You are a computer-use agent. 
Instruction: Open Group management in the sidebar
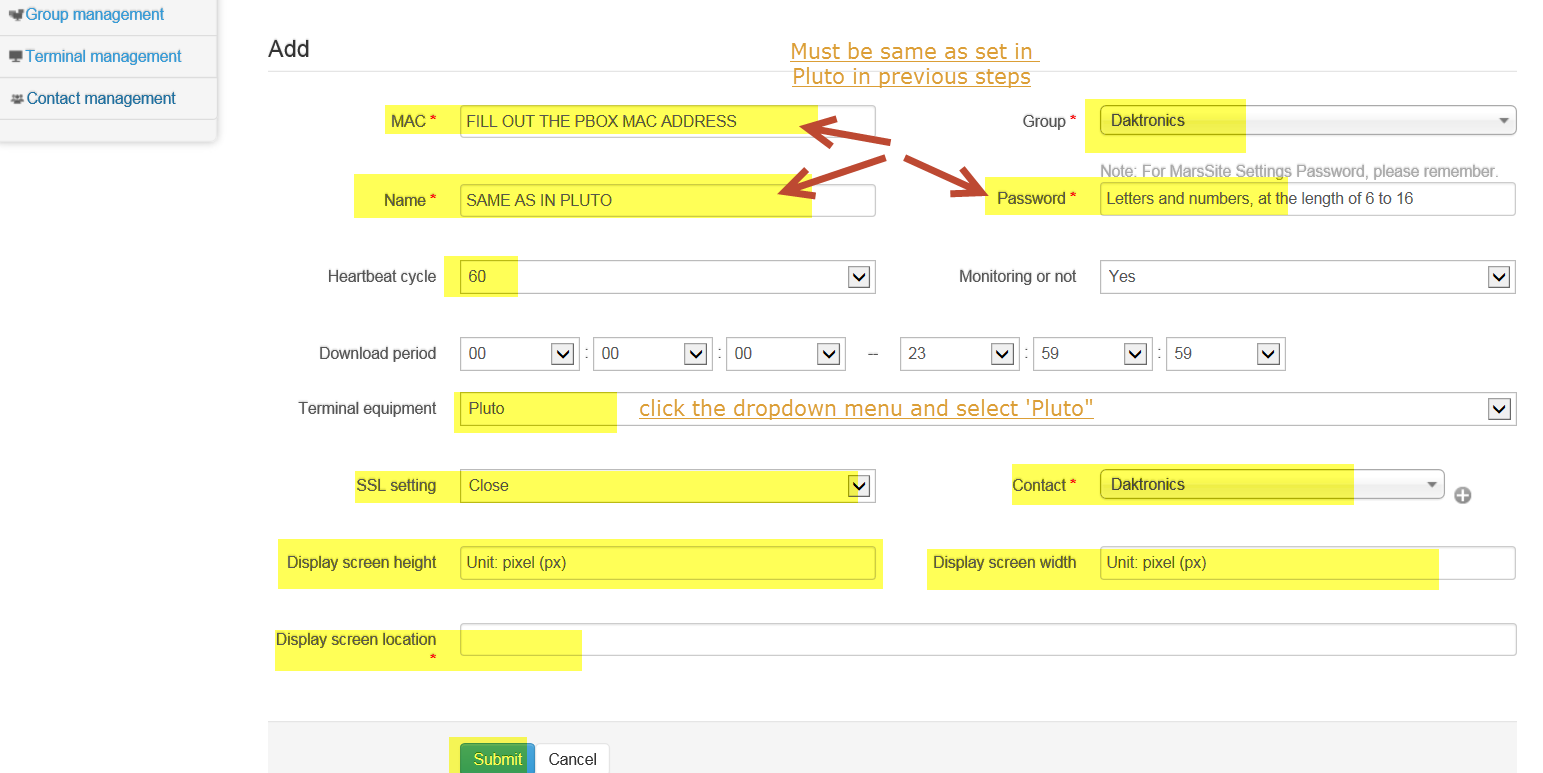[x=94, y=15]
